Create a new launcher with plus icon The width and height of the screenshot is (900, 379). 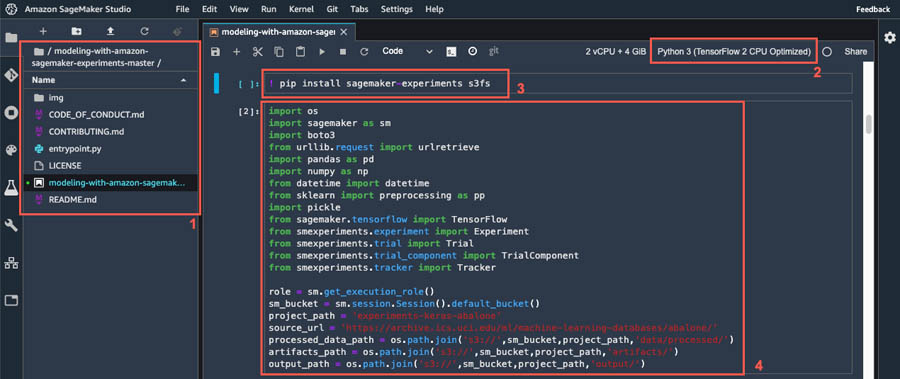(x=43, y=31)
